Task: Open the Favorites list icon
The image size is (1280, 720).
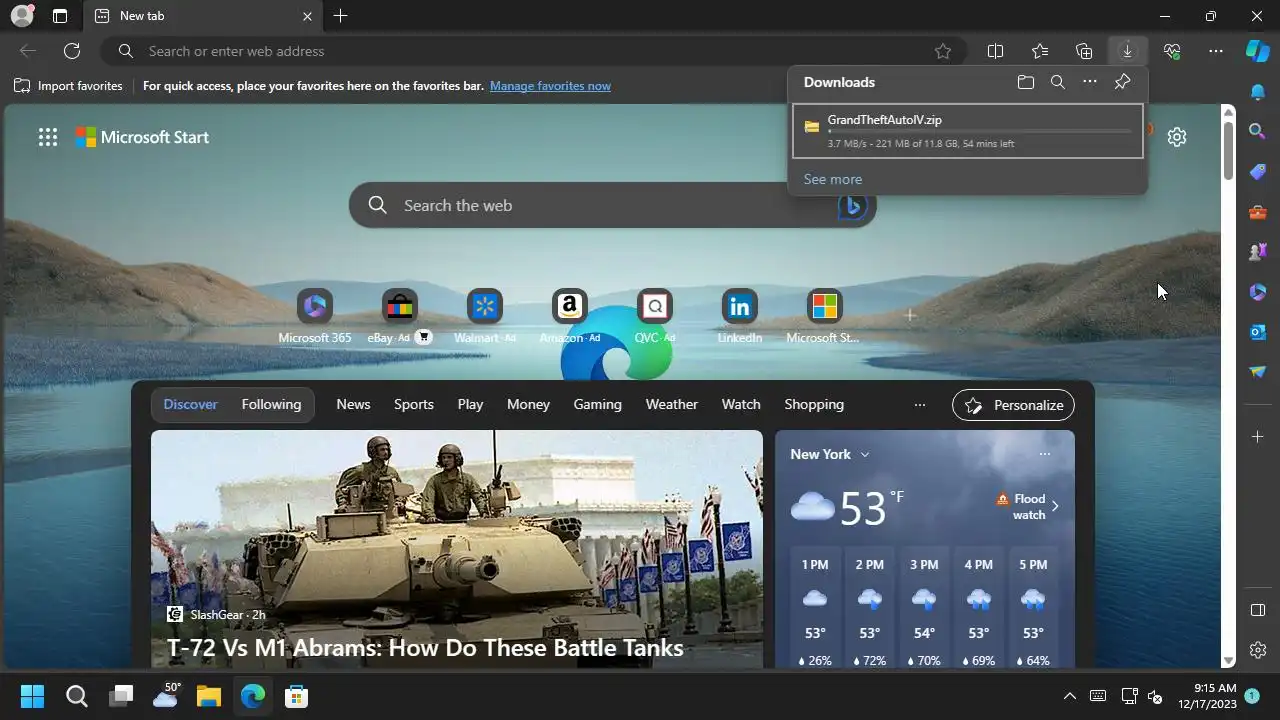Action: point(1040,51)
